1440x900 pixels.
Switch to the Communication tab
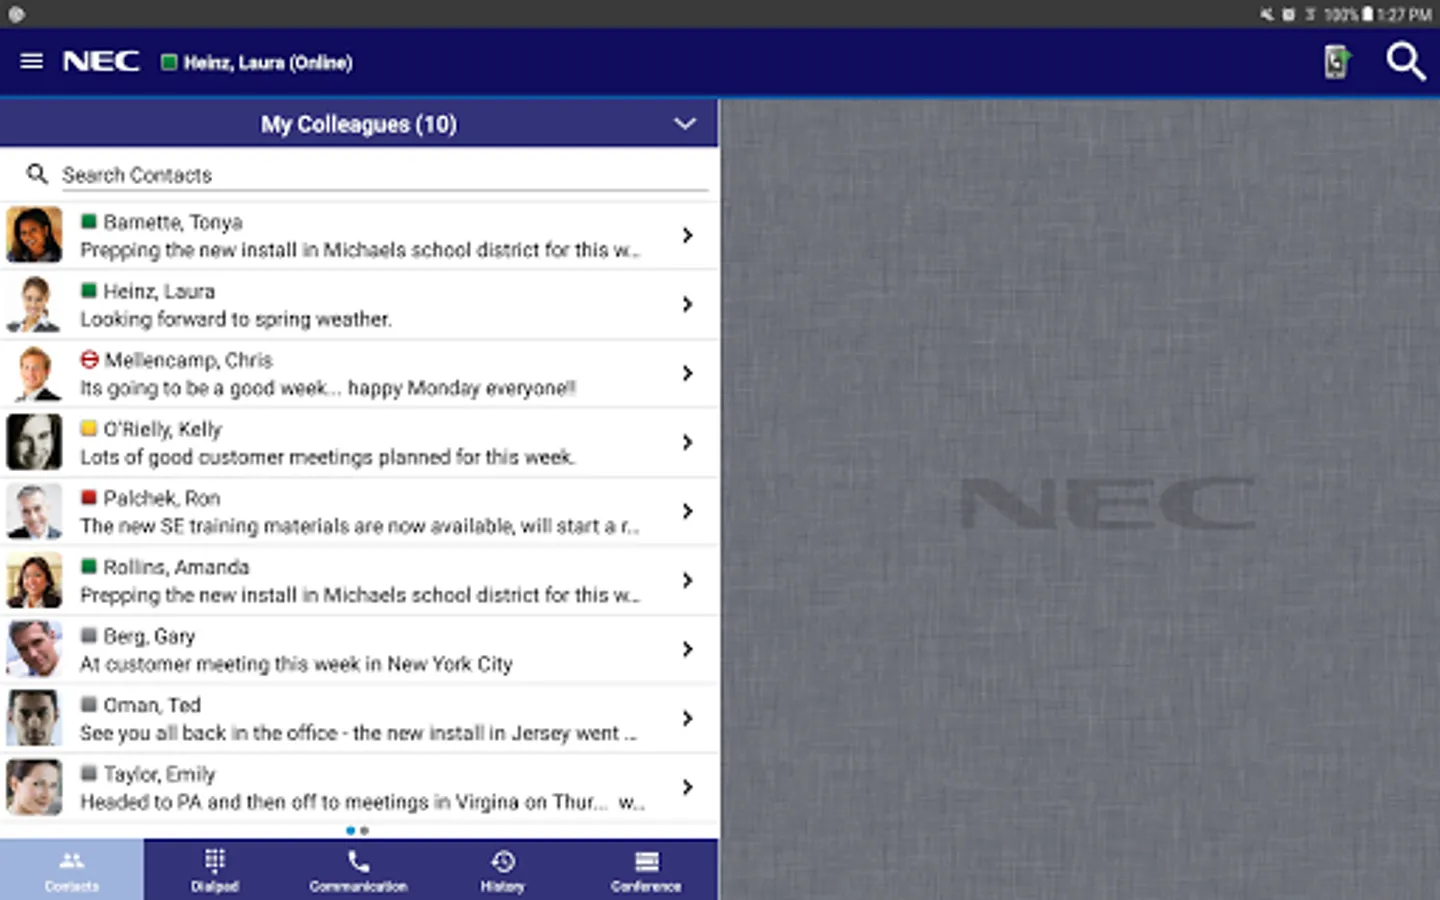(x=358, y=870)
